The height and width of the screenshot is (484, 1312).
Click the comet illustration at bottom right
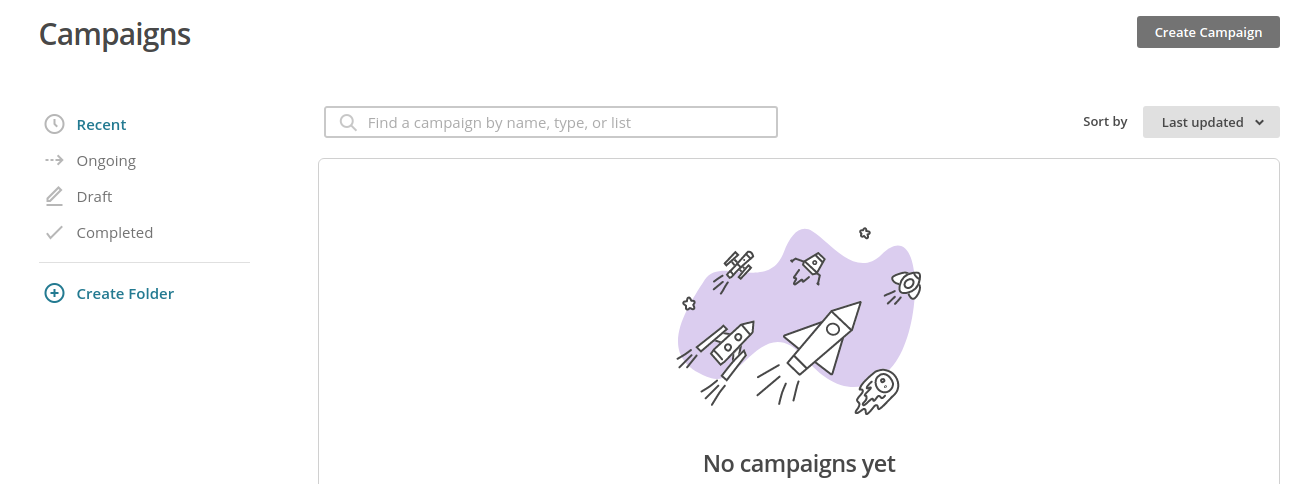pos(877,391)
